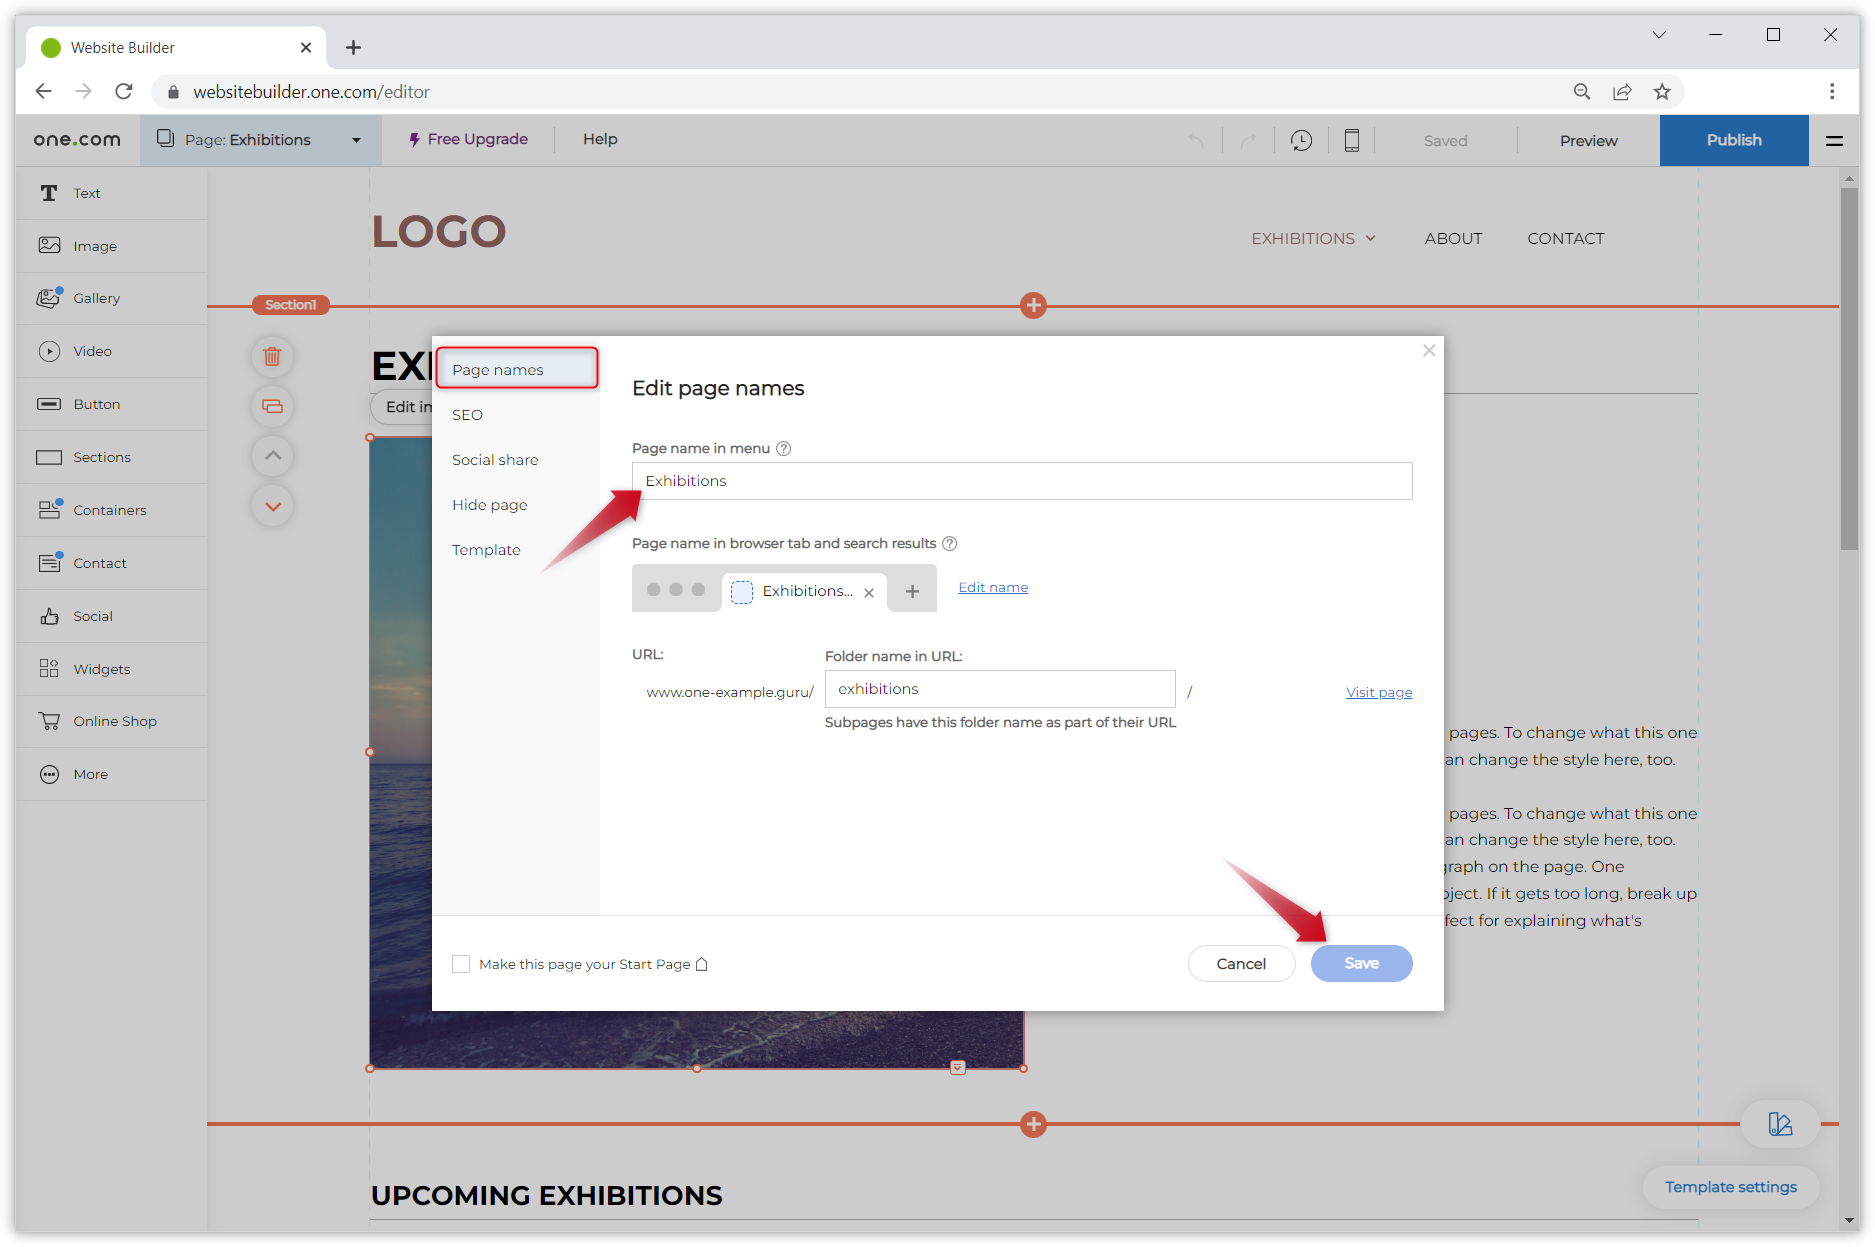
Task: Switch to the Hide page tab
Action: click(x=489, y=505)
